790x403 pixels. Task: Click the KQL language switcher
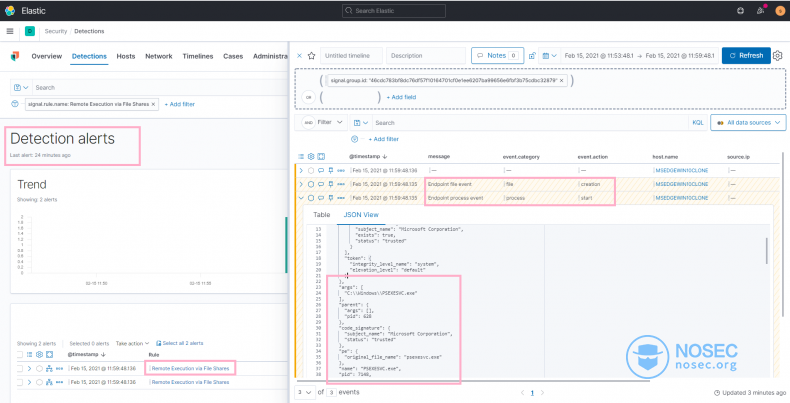coord(698,122)
